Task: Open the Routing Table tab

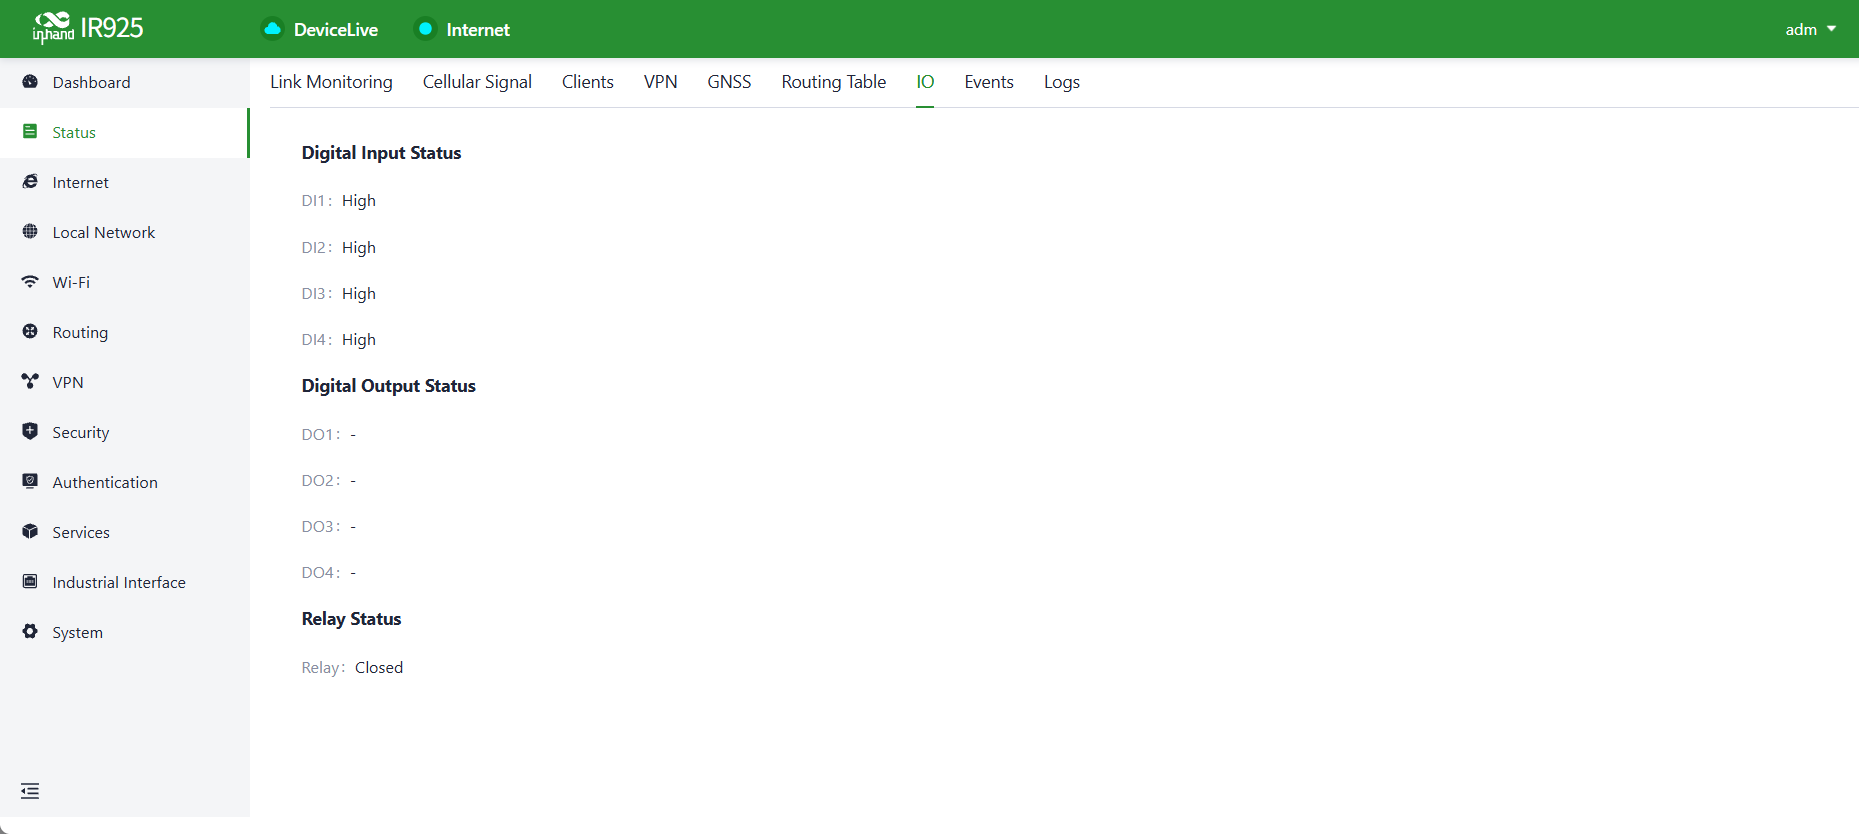Action: (x=834, y=82)
